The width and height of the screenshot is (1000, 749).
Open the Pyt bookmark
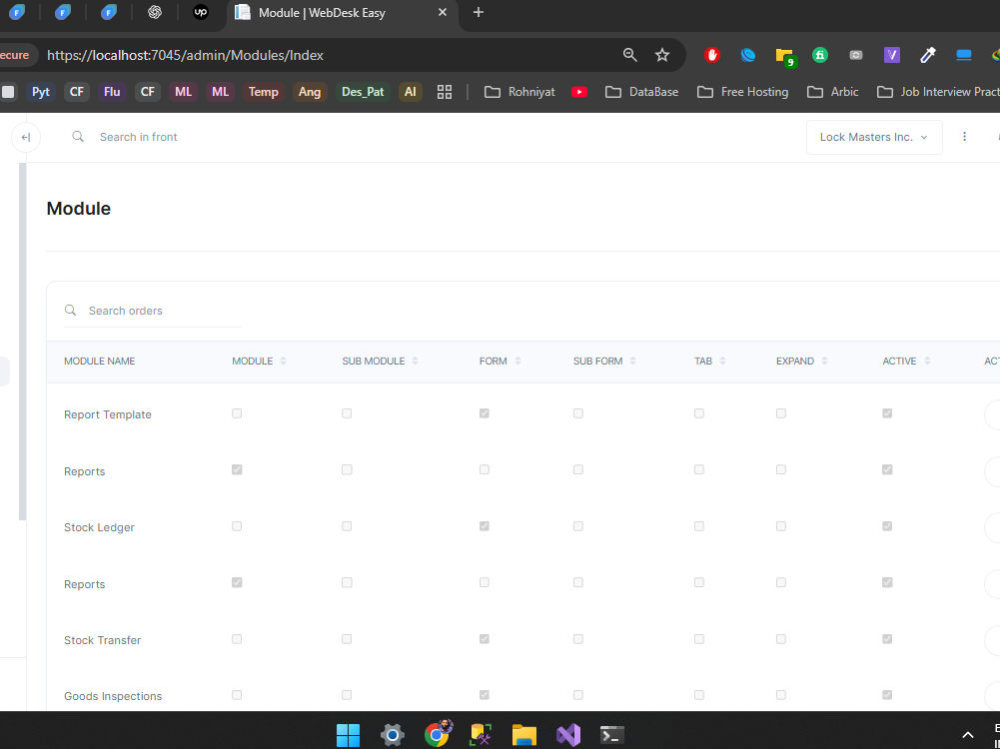[x=41, y=92]
